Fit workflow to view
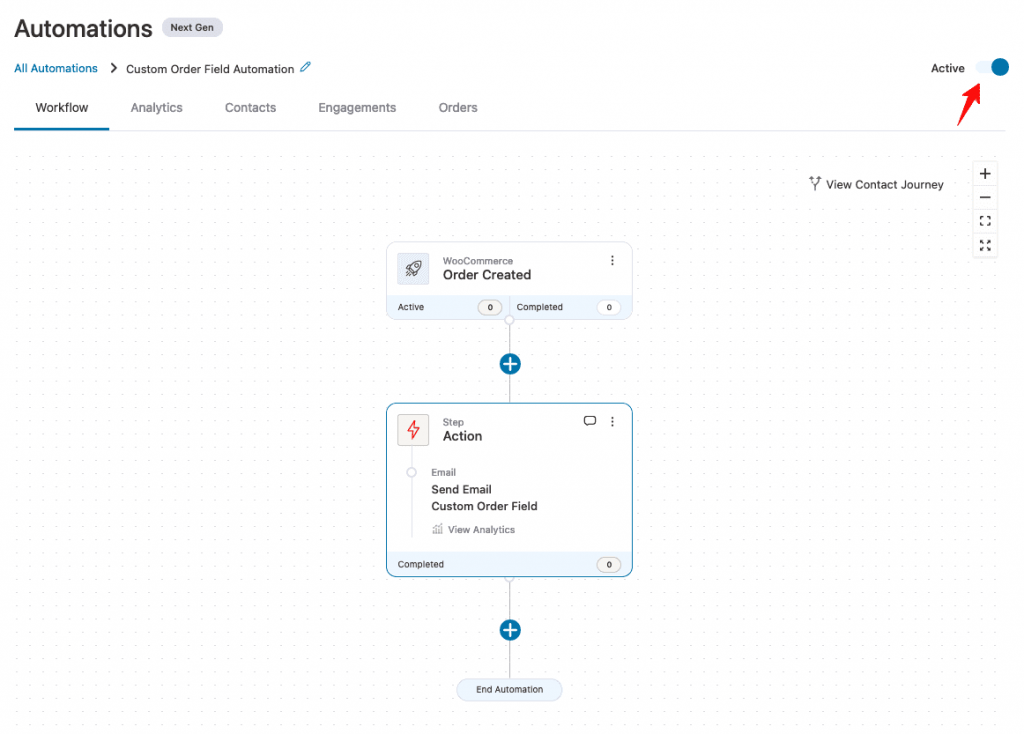Image resolution: width=1024 pixels, height=734 pixels. pyautogui.click(x=985, y=221)
